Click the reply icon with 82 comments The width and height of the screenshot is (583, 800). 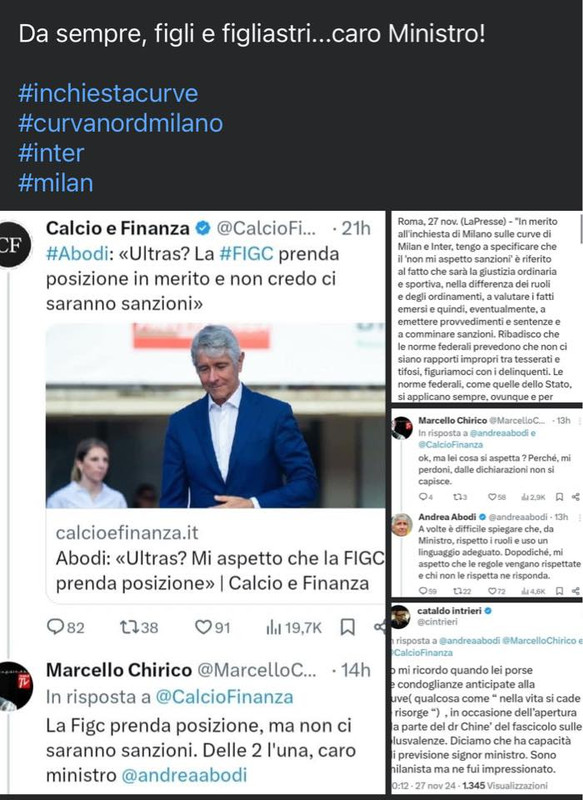(x=55, y=627)
